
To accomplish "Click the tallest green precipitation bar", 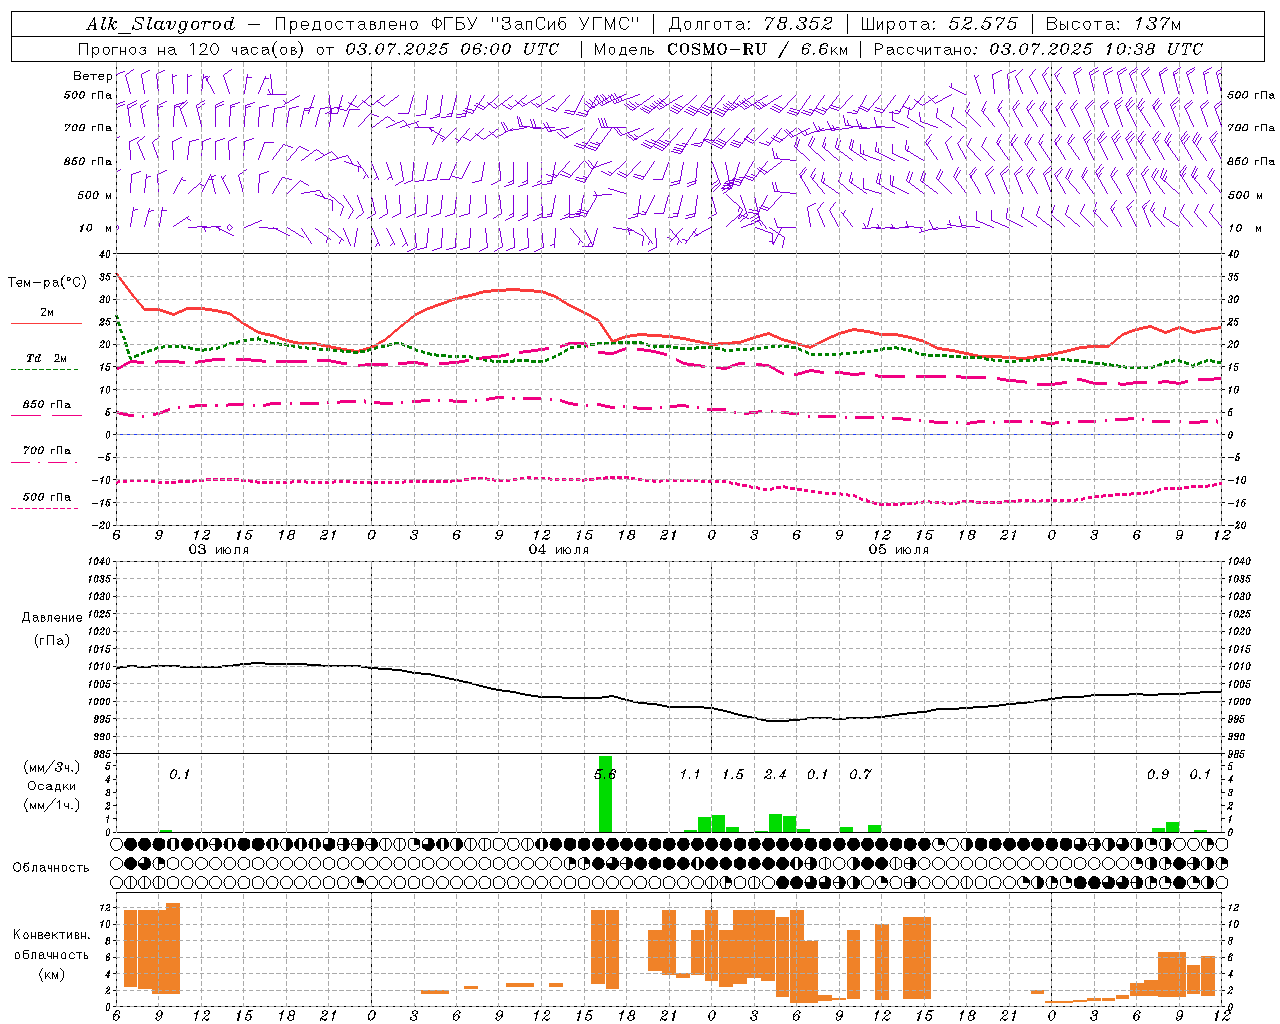I will 605,794.
